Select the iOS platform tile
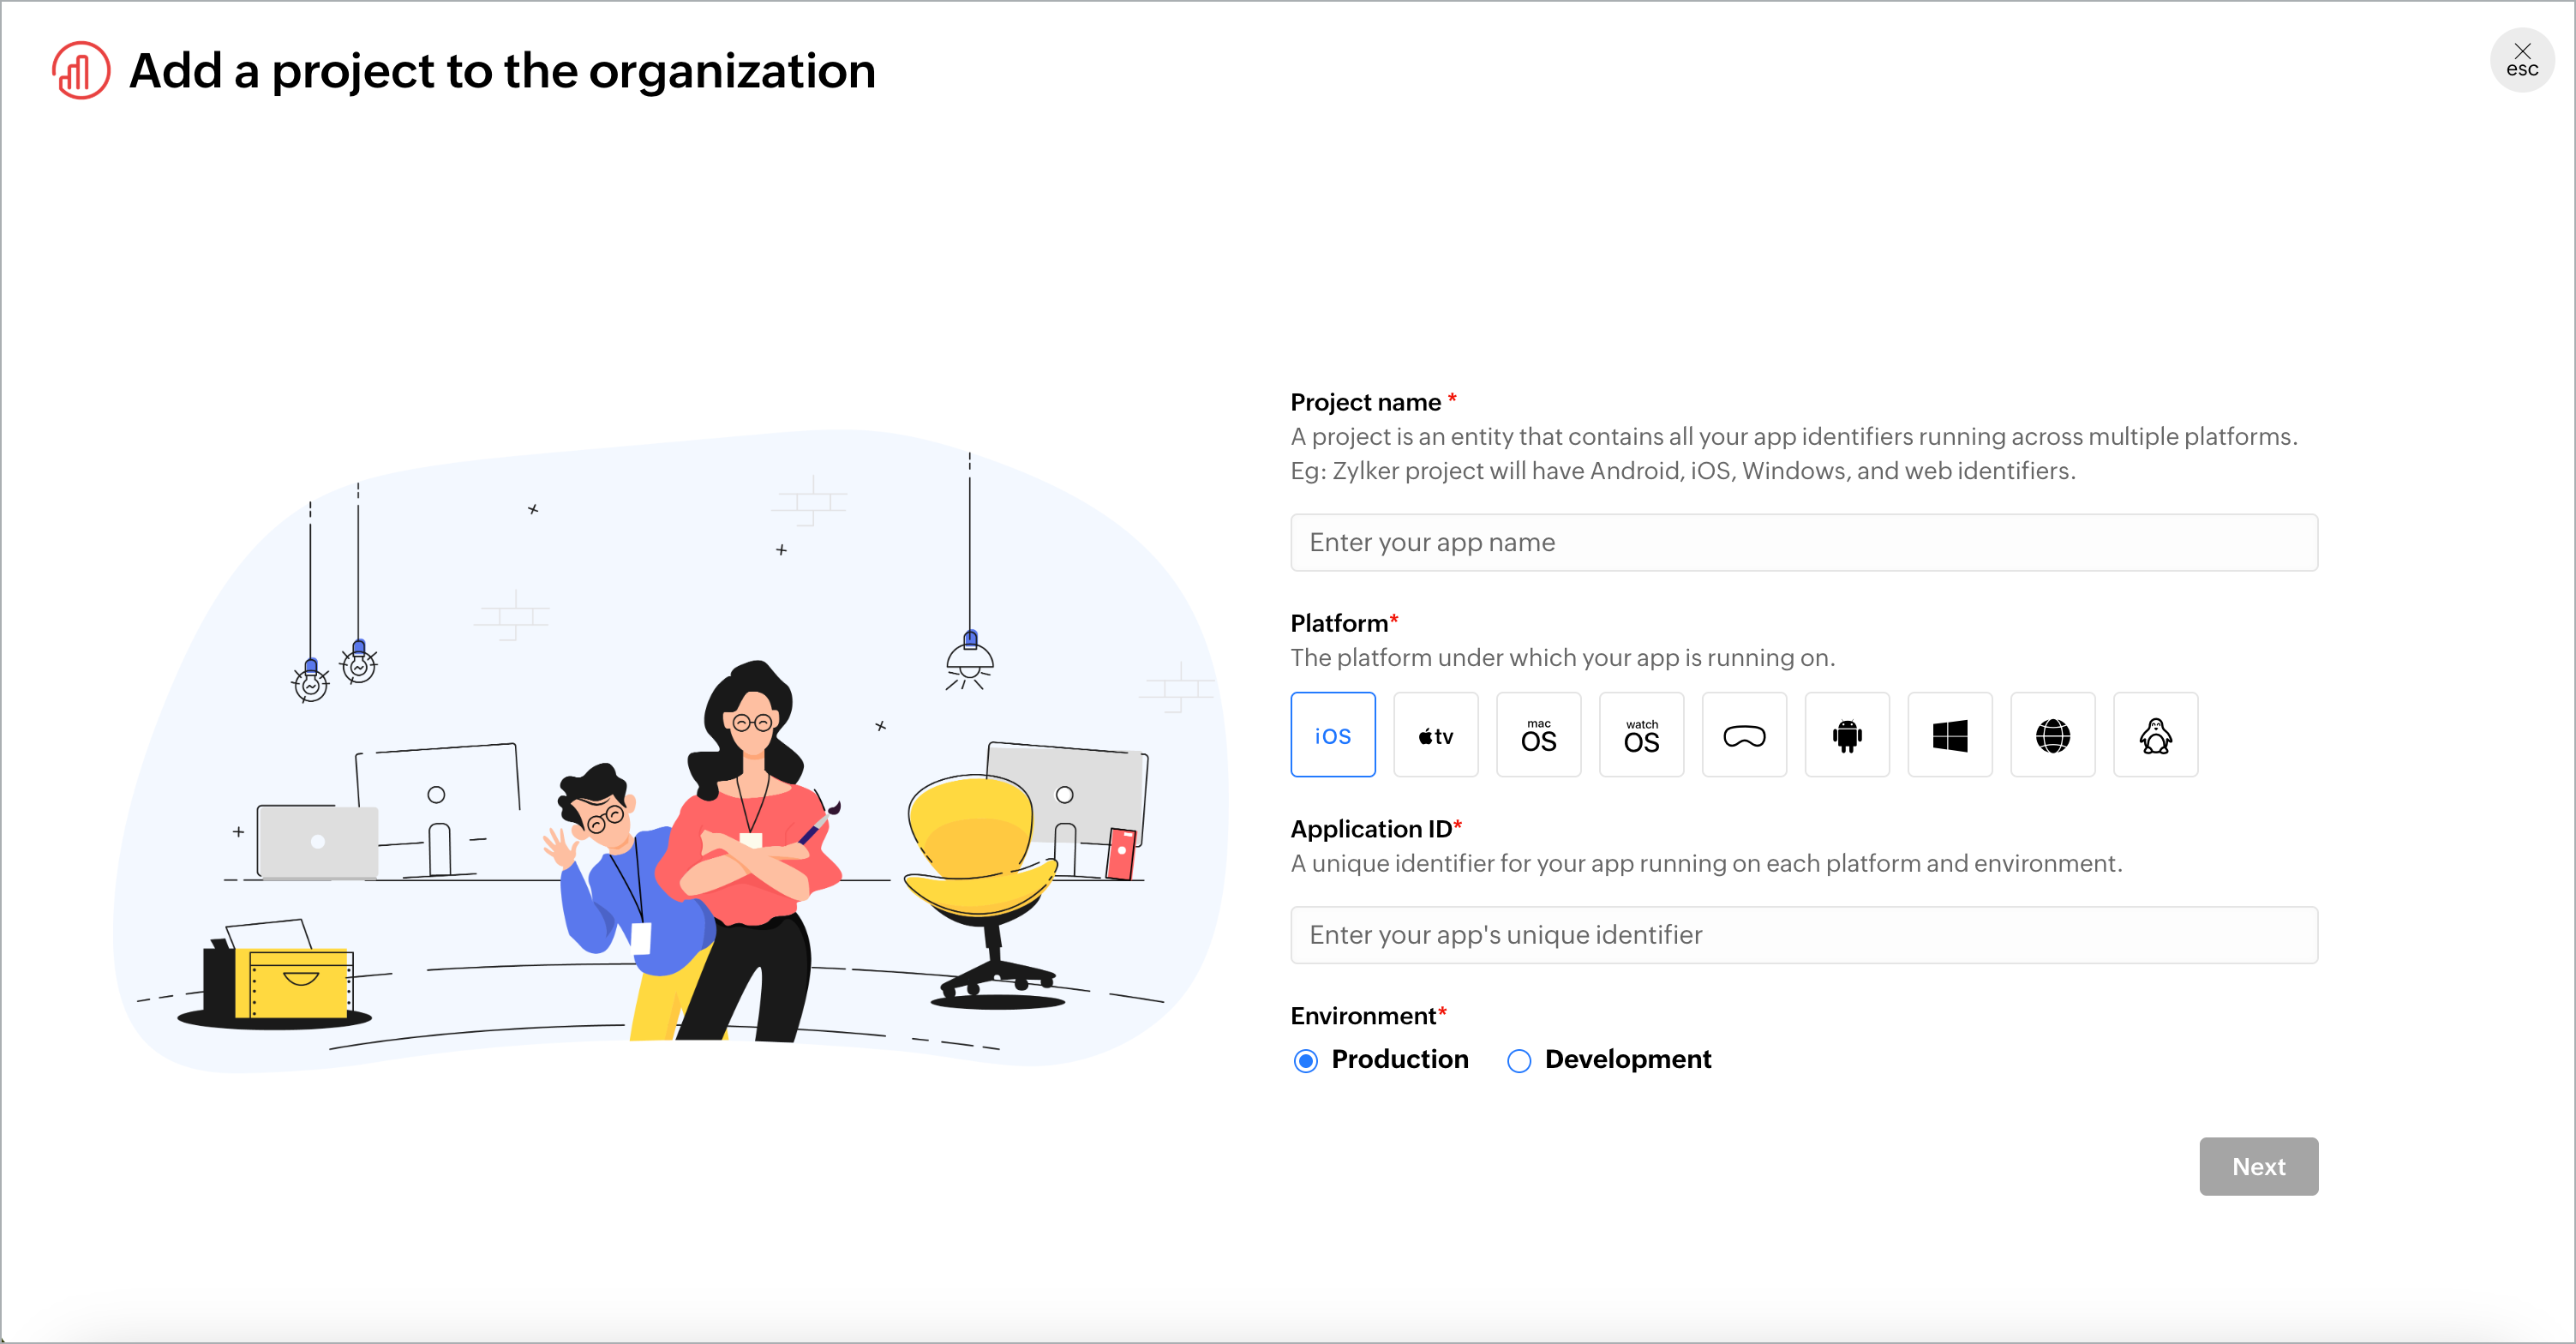 1332,735
